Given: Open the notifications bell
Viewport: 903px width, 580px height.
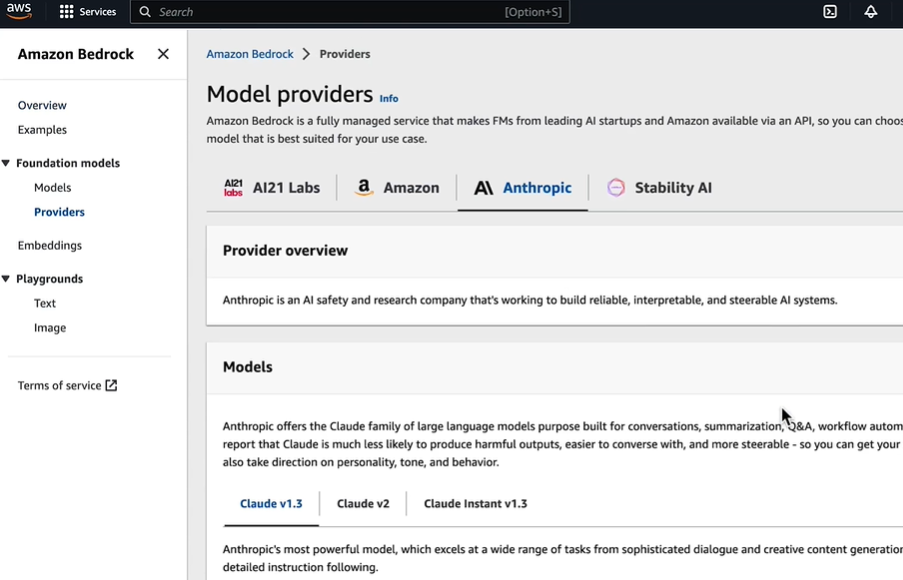Looking at the screenshot, I should (x=871, y=12).
